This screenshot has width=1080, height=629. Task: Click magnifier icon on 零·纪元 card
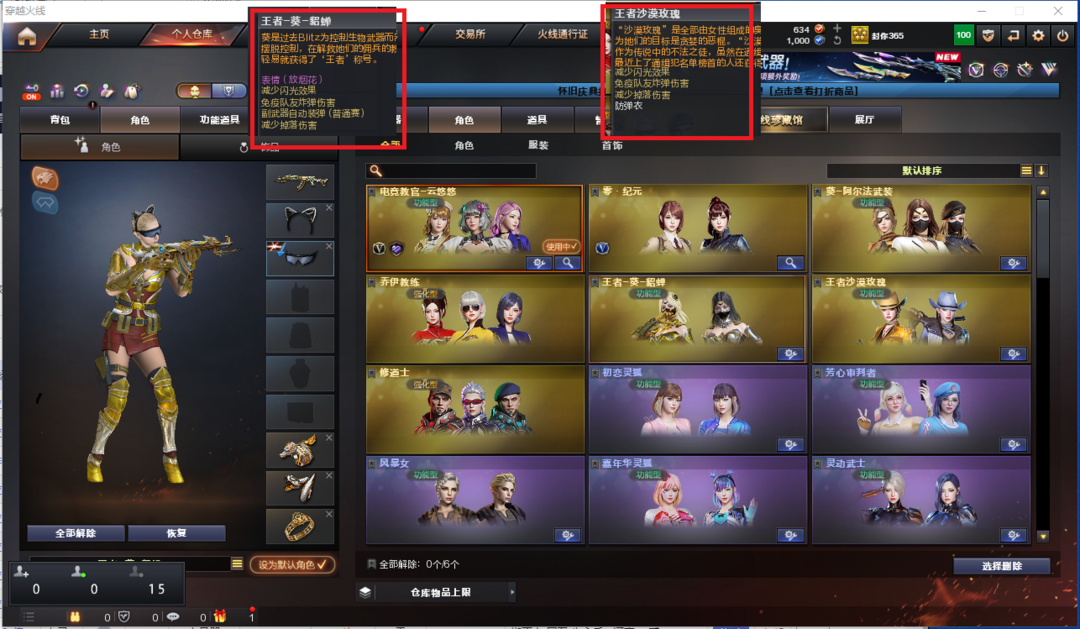pos(790,262)
